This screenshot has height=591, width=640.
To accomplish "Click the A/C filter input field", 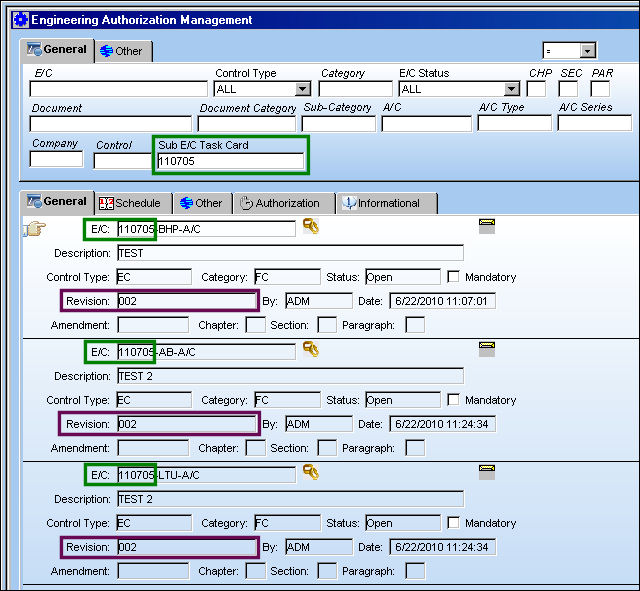I will point(427,124).
